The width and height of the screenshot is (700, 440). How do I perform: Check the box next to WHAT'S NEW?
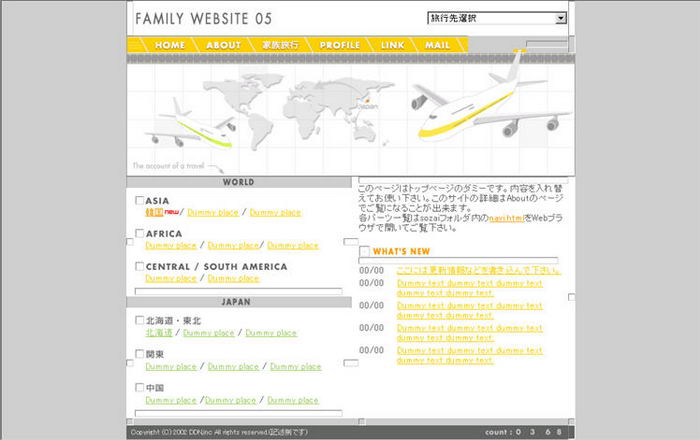365,252
